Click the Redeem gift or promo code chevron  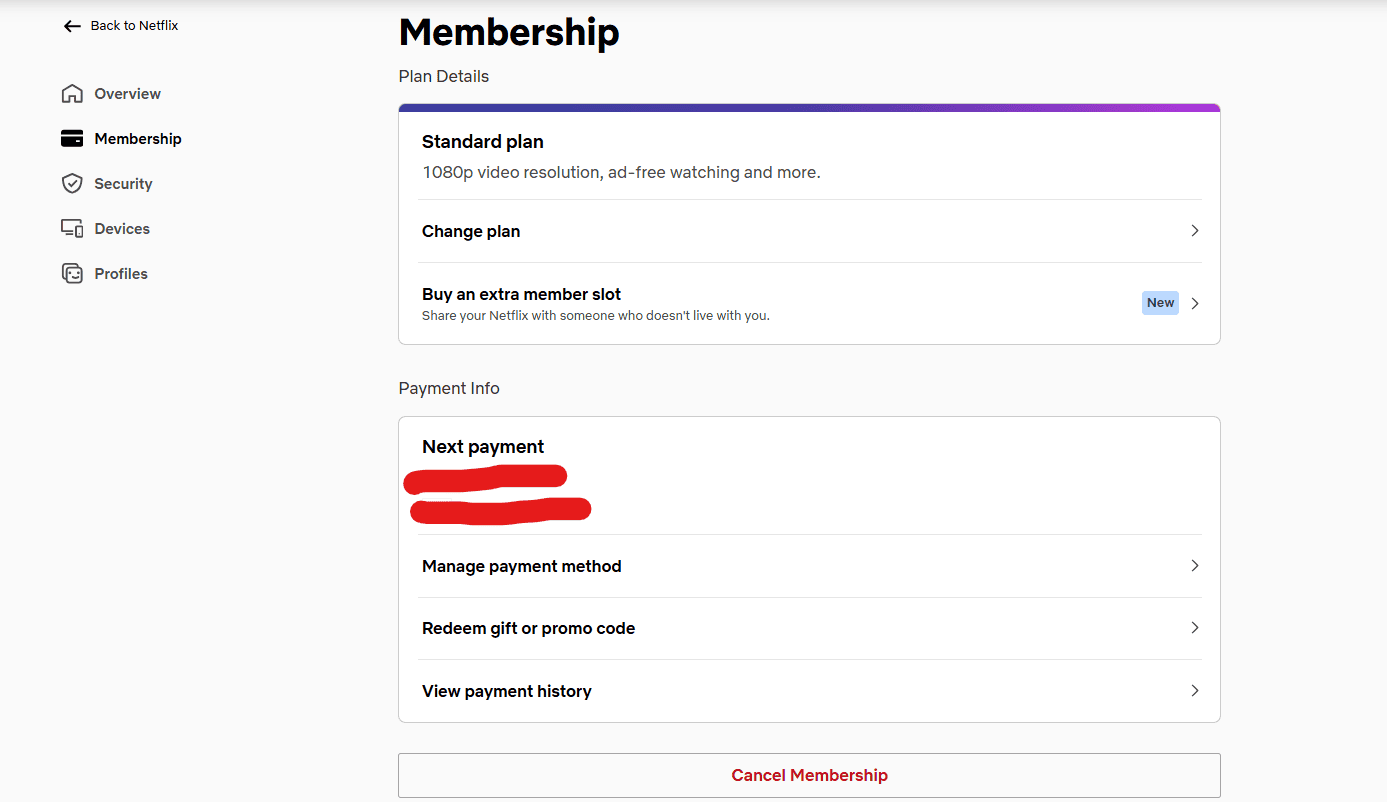(1194, 628)
